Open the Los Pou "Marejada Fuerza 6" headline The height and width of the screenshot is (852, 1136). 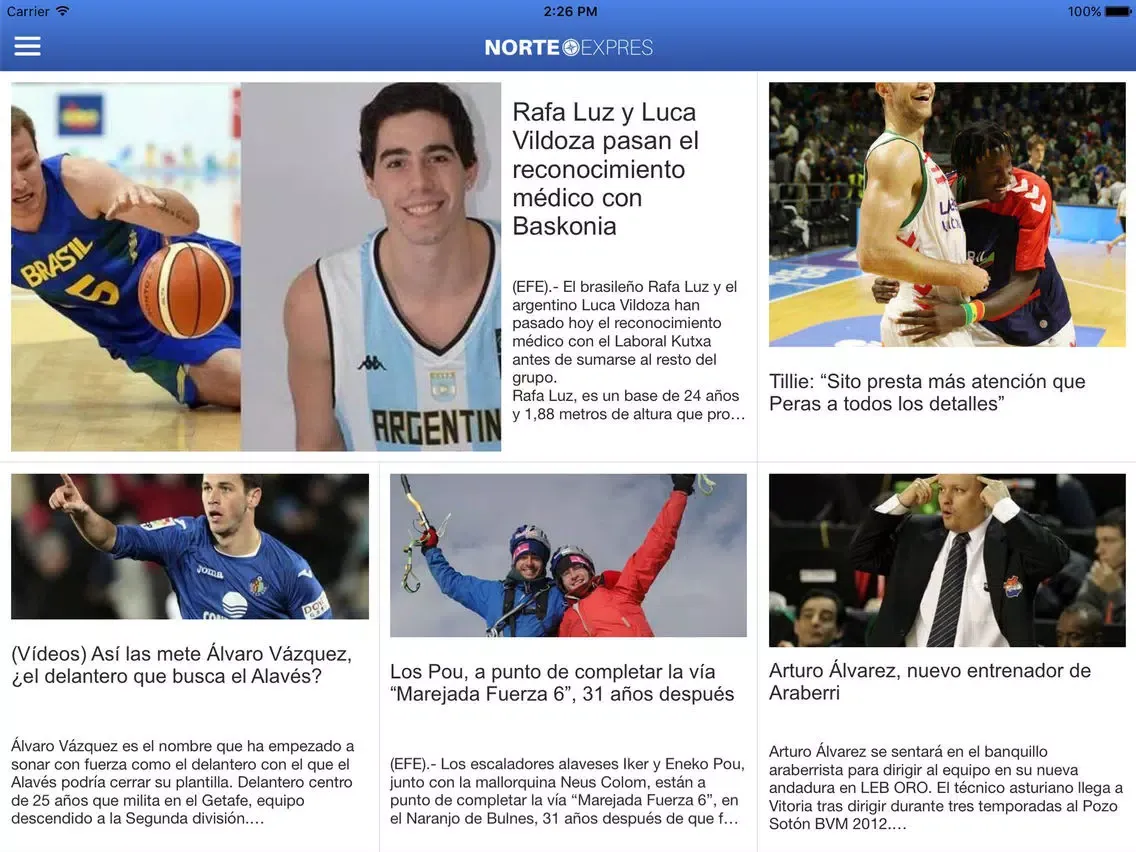[562, 682]
